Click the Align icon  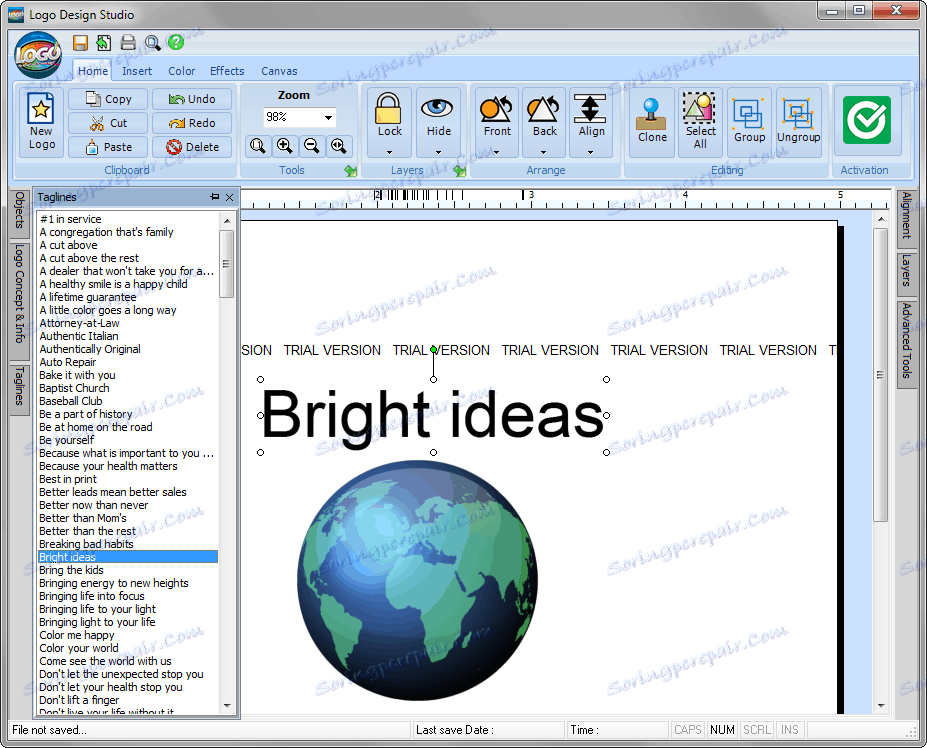pos(591,108)
